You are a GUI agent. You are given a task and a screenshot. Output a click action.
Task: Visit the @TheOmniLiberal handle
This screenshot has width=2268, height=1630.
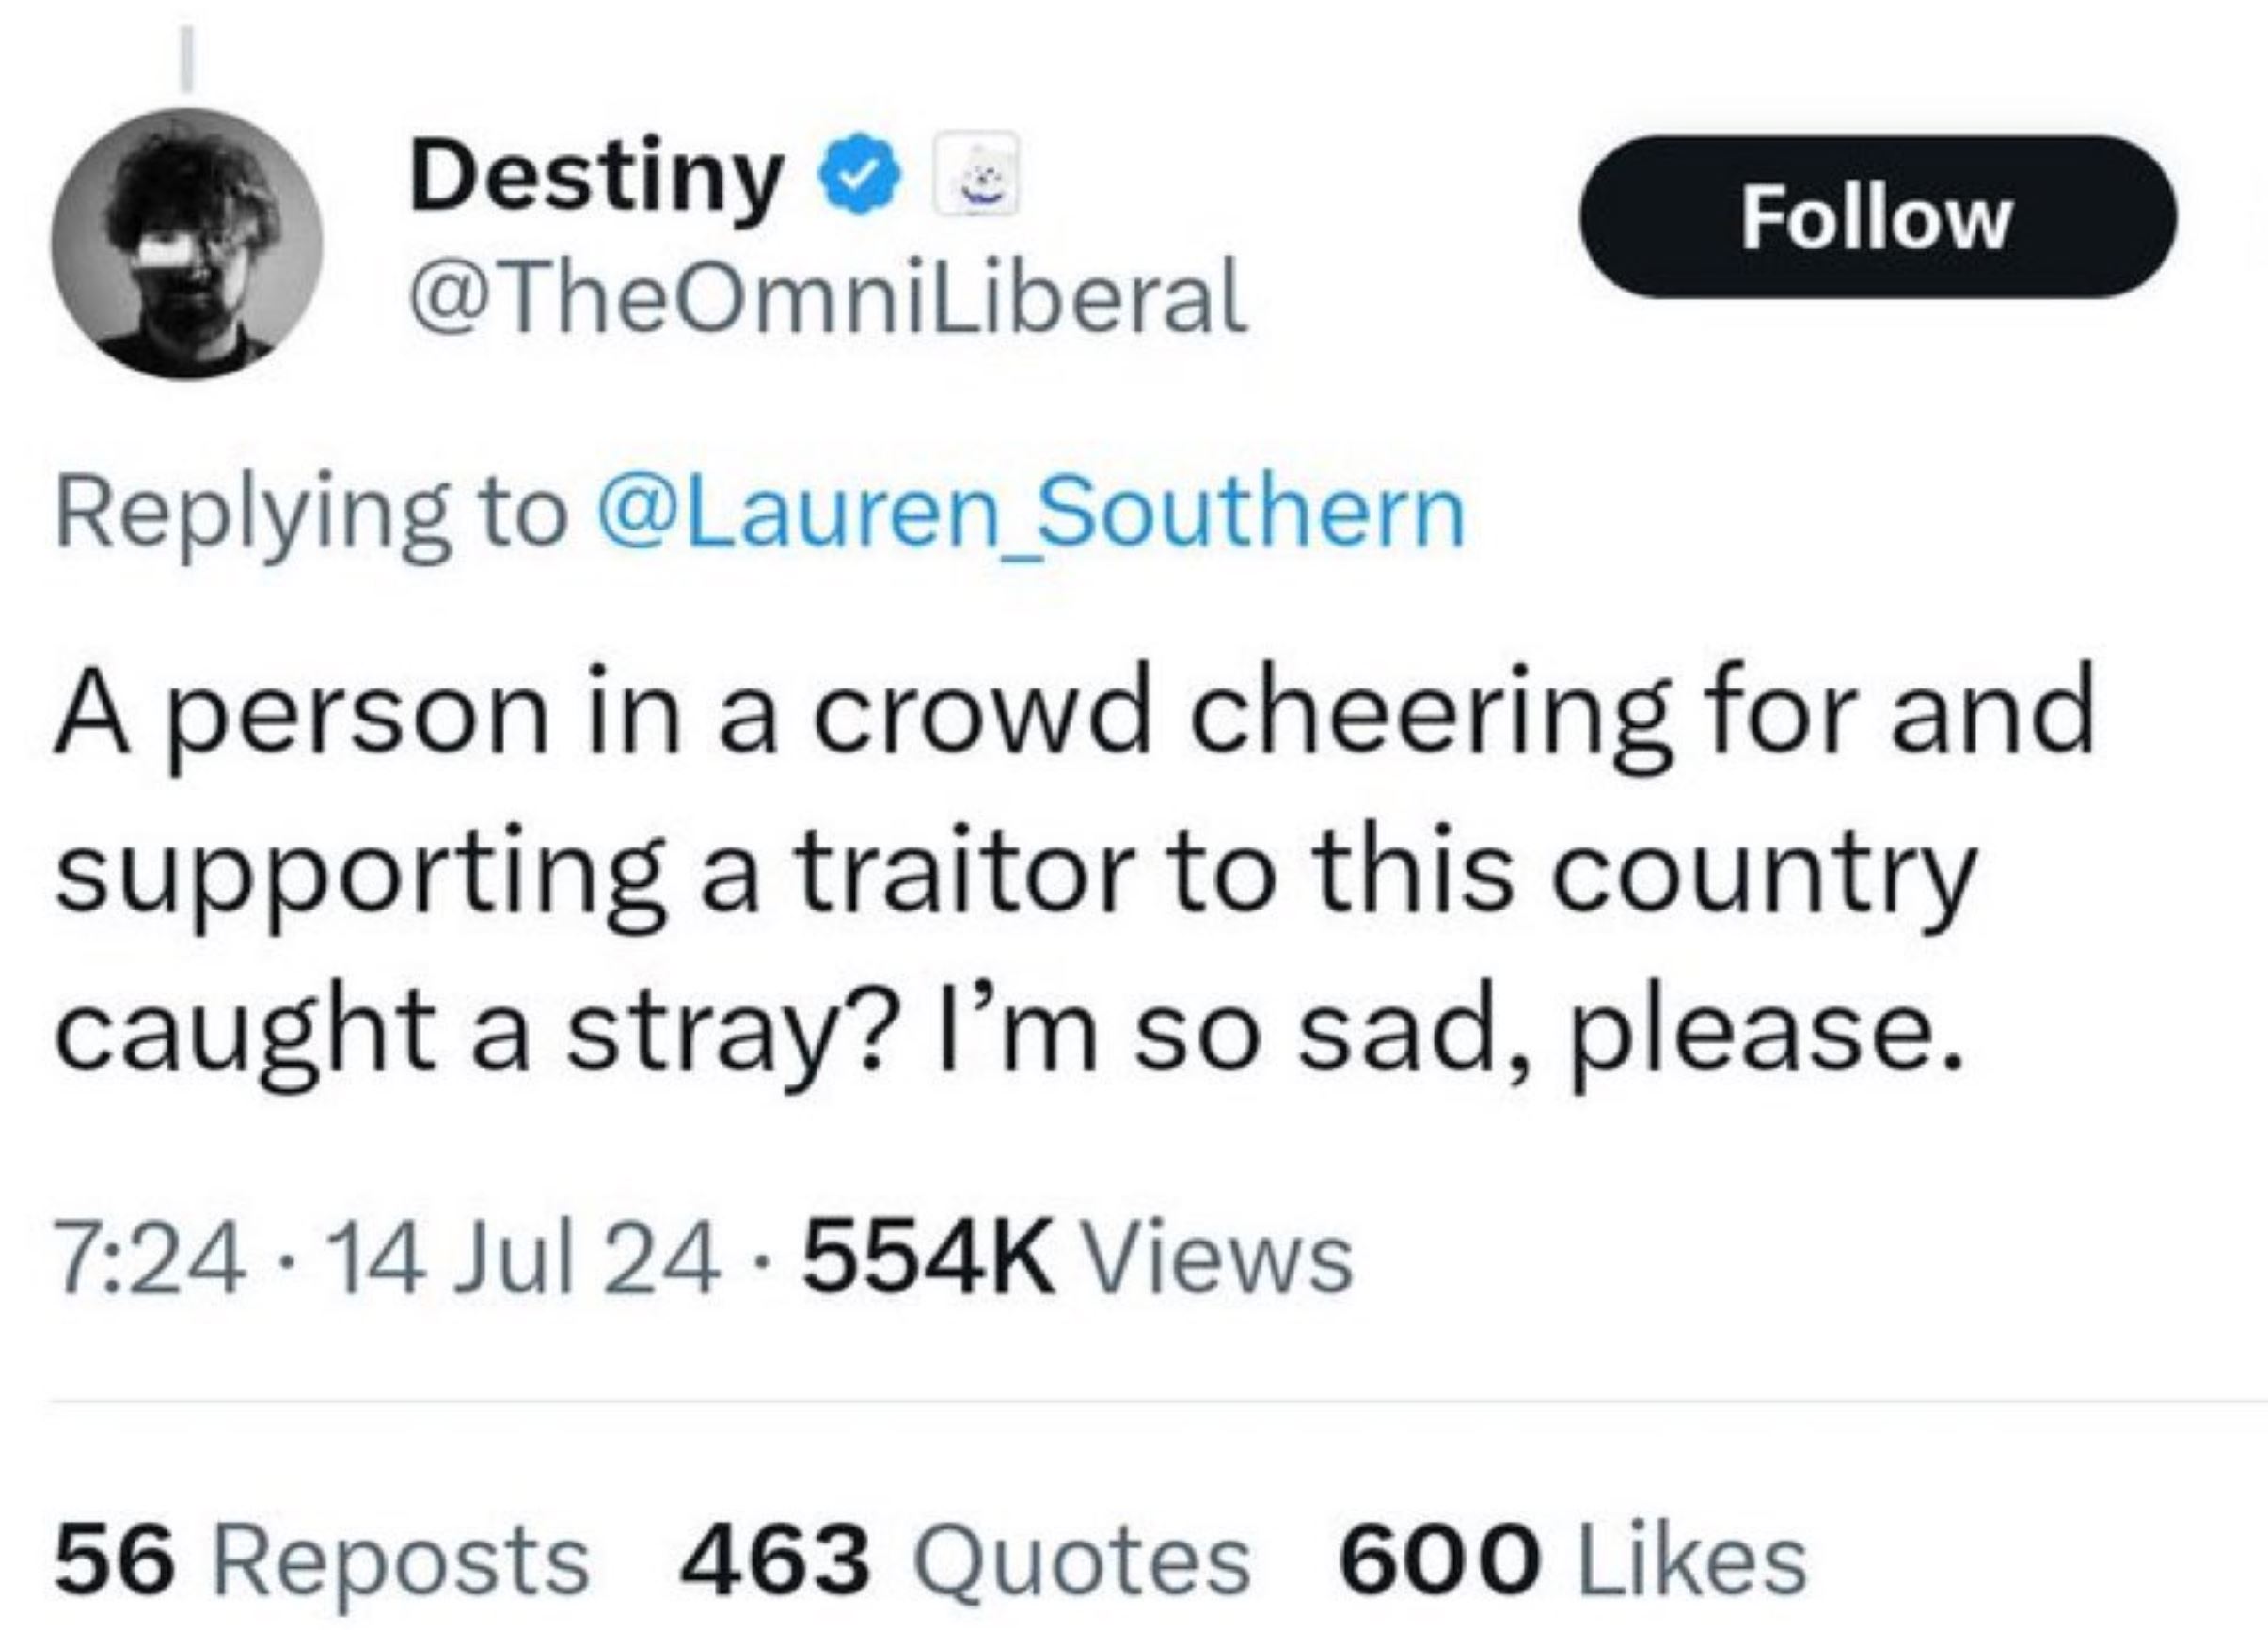828,298
